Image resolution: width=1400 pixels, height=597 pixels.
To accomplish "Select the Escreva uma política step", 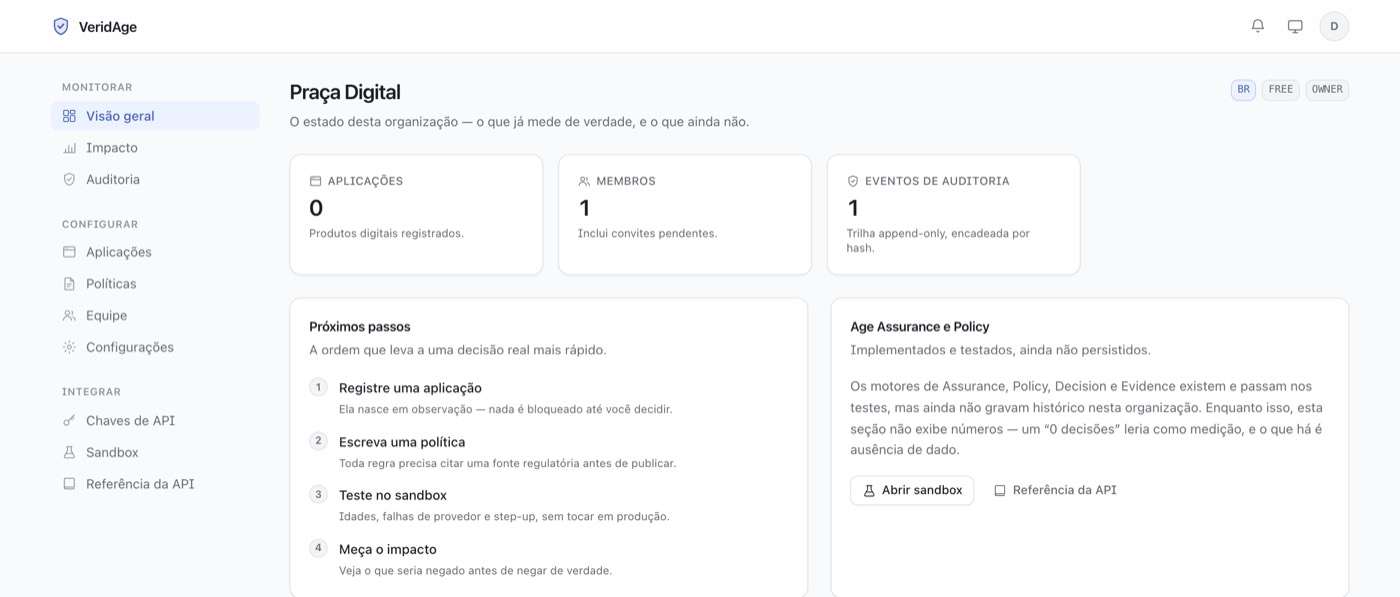I will pyautogui.click(x=402, y=442).
